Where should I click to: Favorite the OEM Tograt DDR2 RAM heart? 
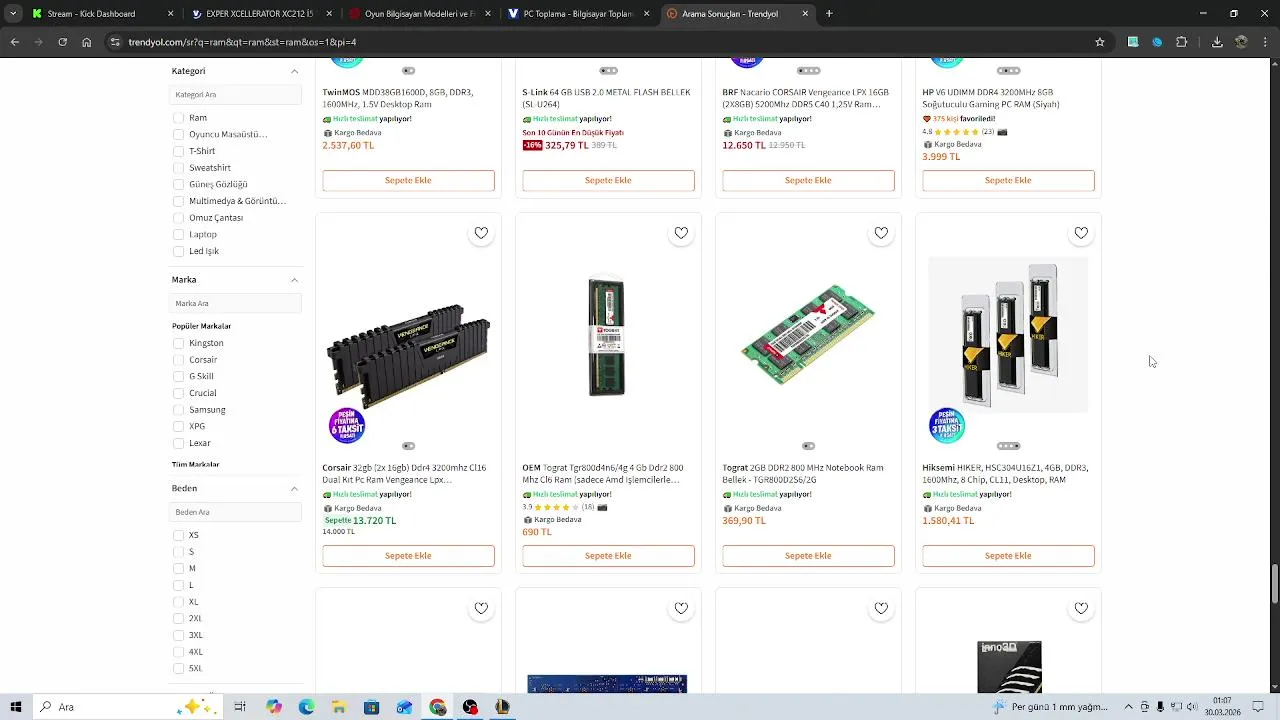(681, 233)
